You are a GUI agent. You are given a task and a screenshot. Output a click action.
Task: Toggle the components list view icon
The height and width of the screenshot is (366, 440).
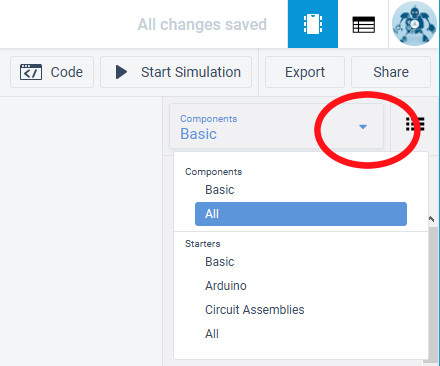click(x=415, y=124)
